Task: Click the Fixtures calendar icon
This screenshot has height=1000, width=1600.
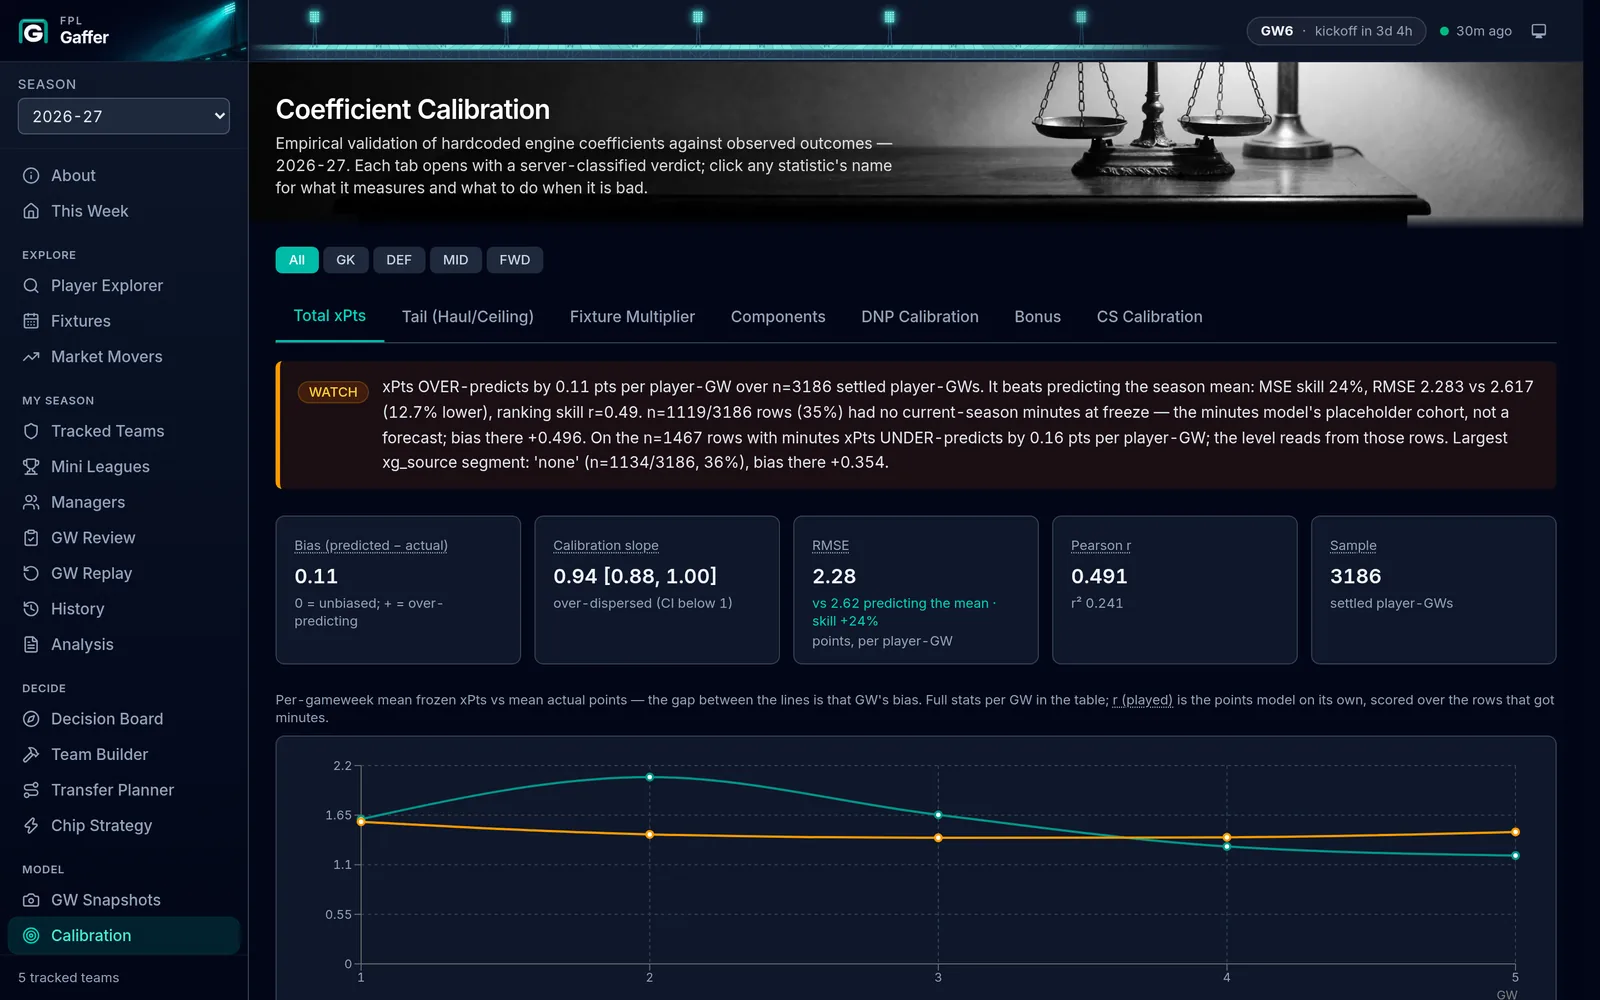Action: (31, 321)
